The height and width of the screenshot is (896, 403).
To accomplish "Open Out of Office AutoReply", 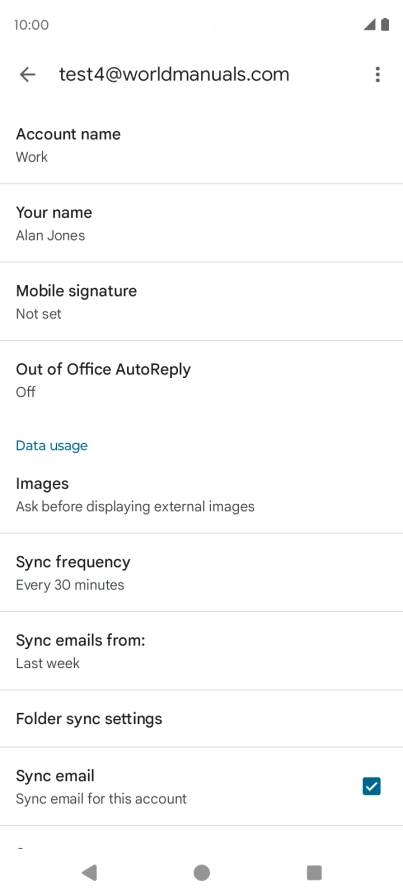I will click(x=201, y=380).
